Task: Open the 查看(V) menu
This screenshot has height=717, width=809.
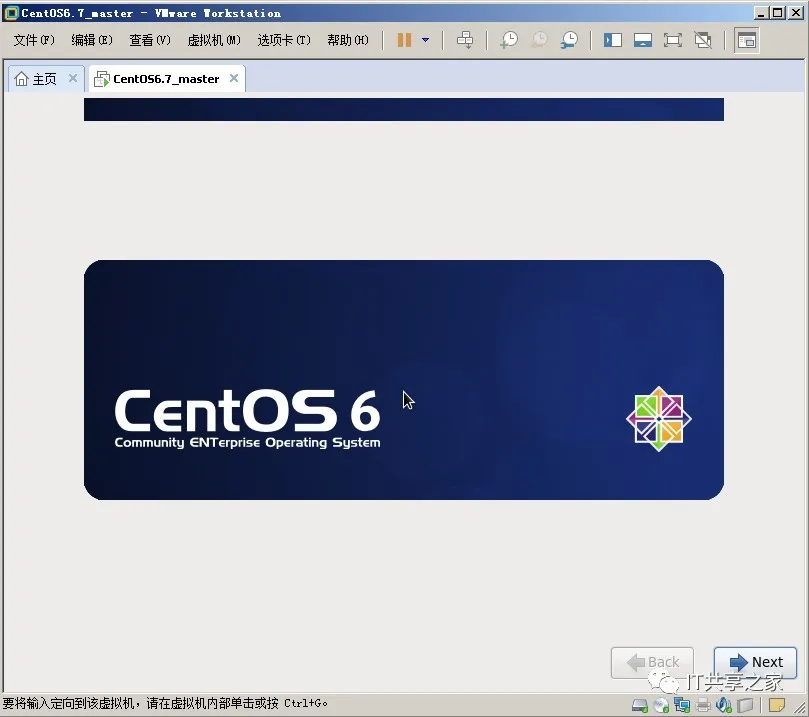Action: click(150, 40)
